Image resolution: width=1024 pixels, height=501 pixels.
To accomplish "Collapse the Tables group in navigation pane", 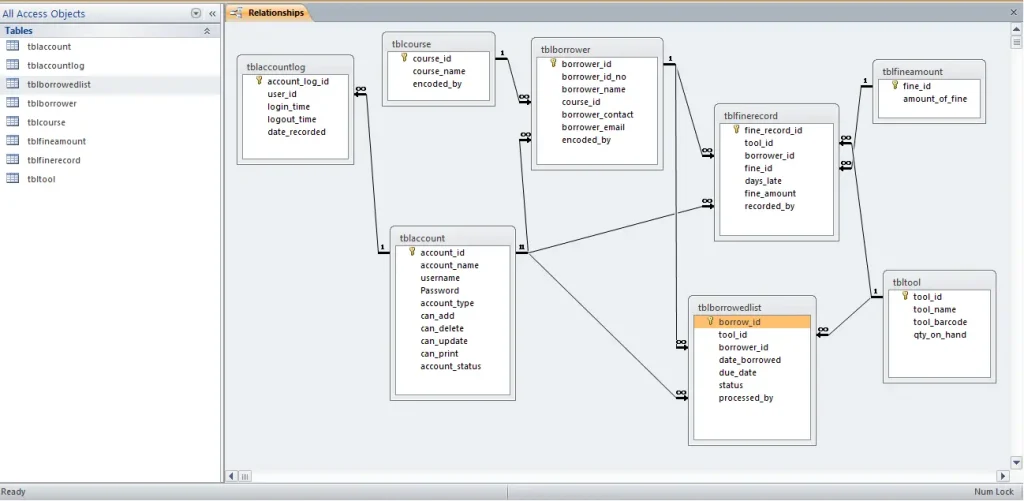I will 207,31.
